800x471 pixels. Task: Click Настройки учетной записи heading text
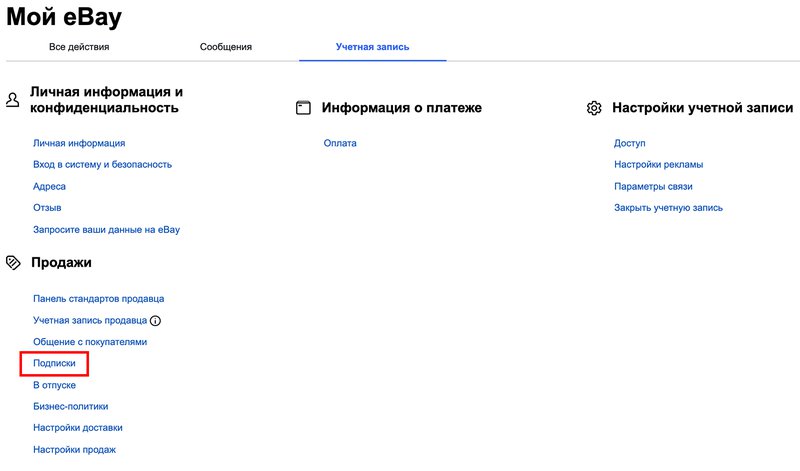point(703,108)
